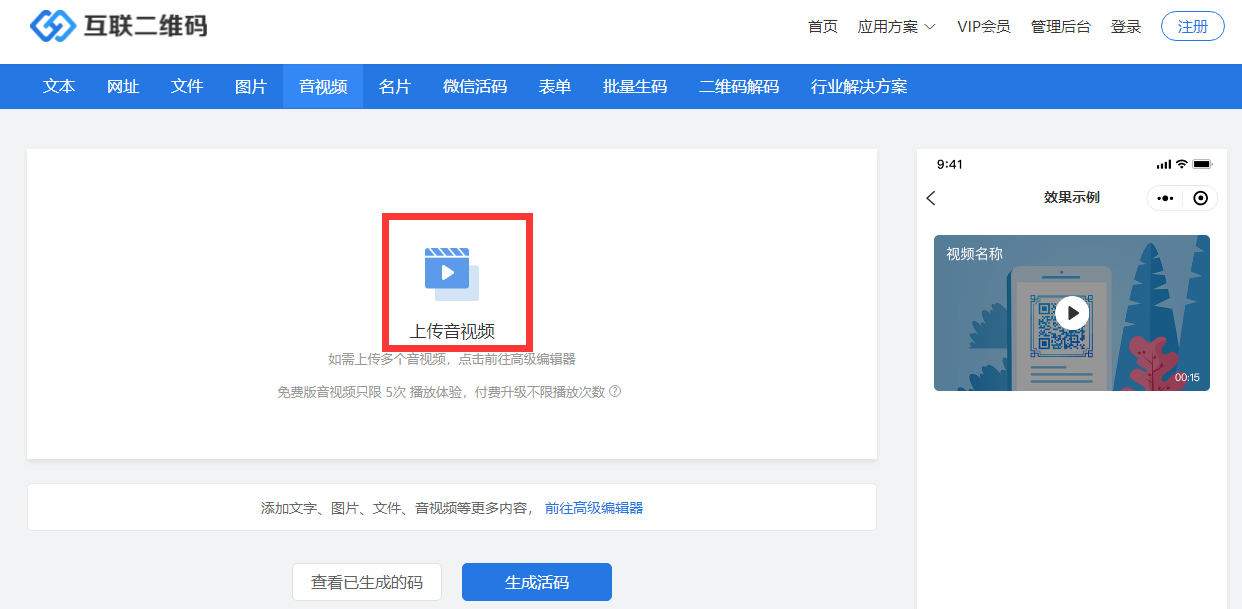Click the 视频名称 thumbnail card
This screenshot has width=1242, height=609.
[x=1072, y=313]
